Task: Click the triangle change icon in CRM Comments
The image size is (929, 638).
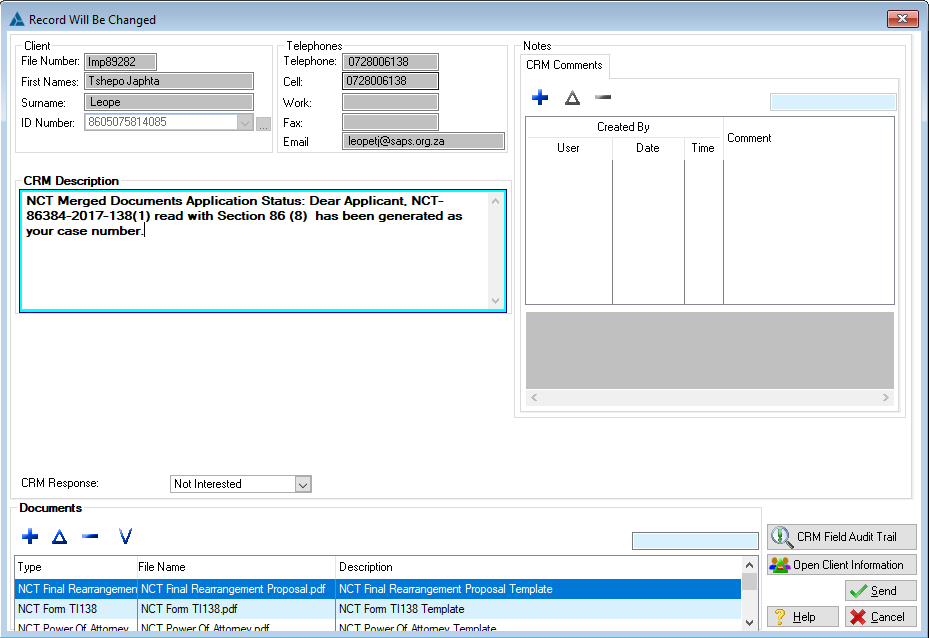Action: [x=572, y=98]
